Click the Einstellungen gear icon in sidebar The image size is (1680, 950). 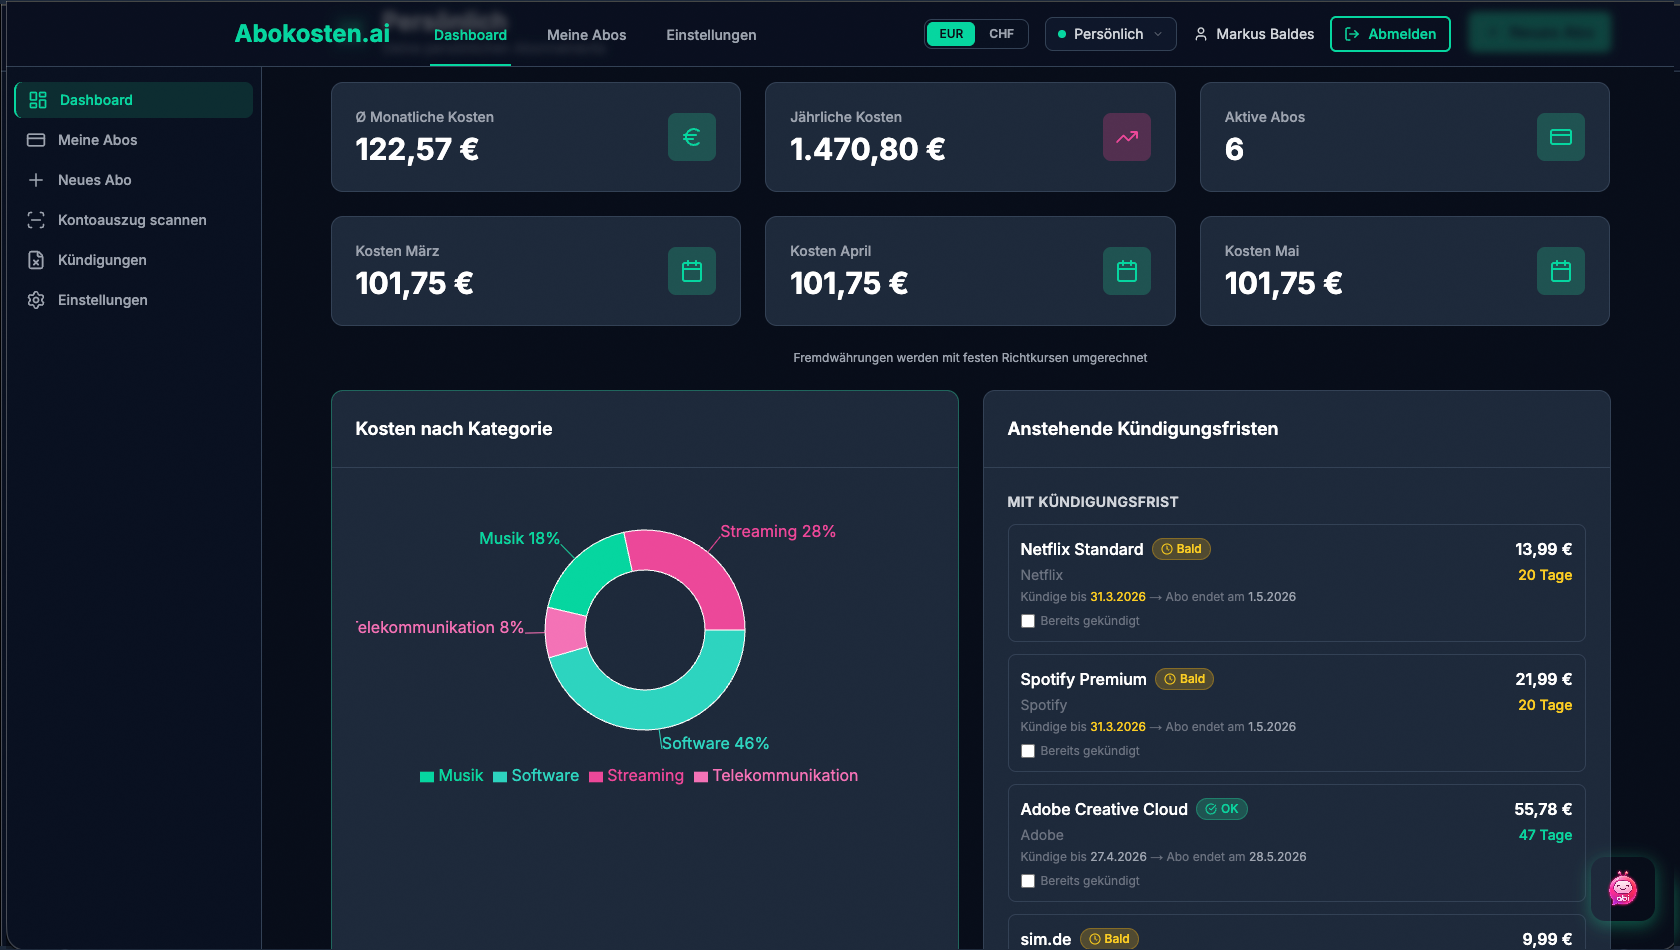click(36, 300)
